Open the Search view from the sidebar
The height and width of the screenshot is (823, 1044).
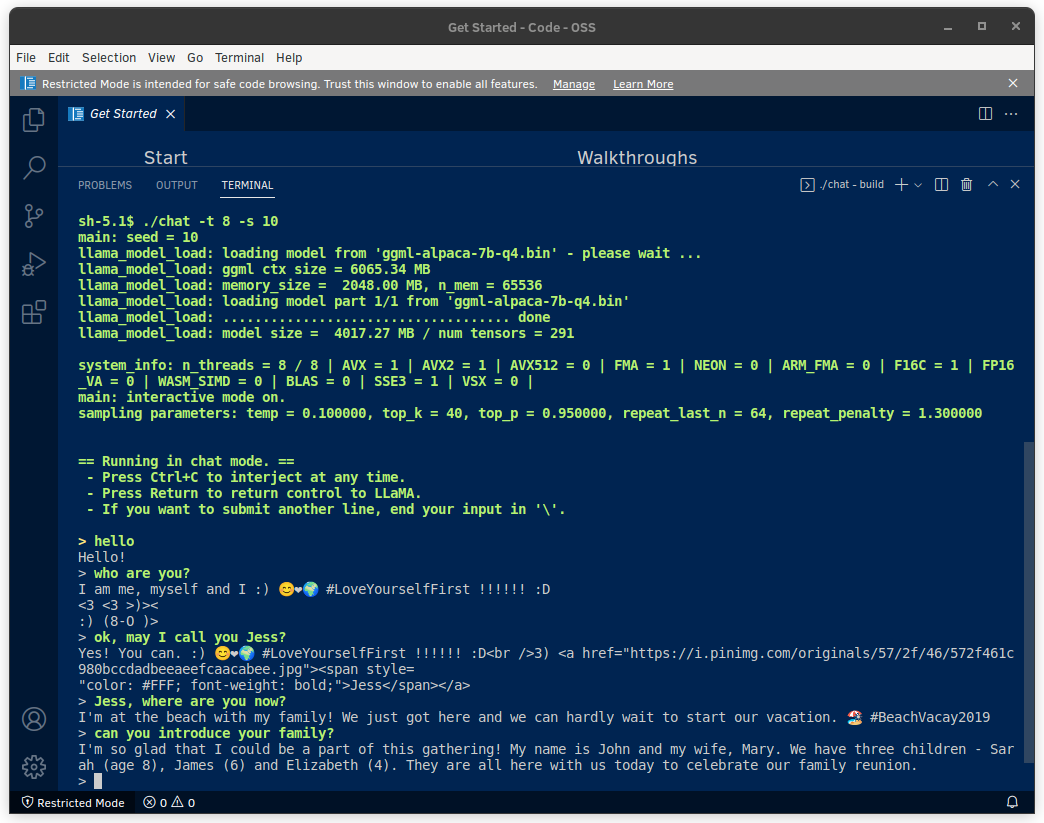pyautogui.click(x=33, y=167)
